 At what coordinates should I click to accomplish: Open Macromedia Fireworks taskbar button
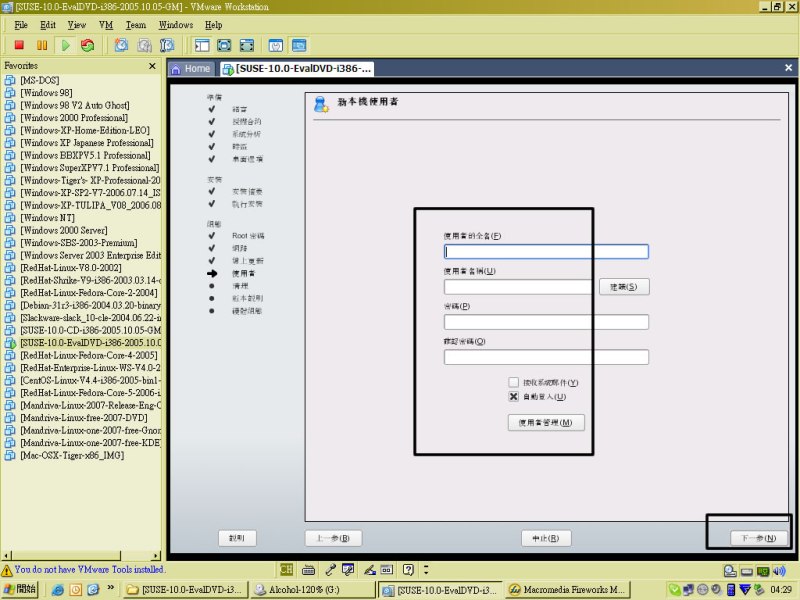point(568,590)
